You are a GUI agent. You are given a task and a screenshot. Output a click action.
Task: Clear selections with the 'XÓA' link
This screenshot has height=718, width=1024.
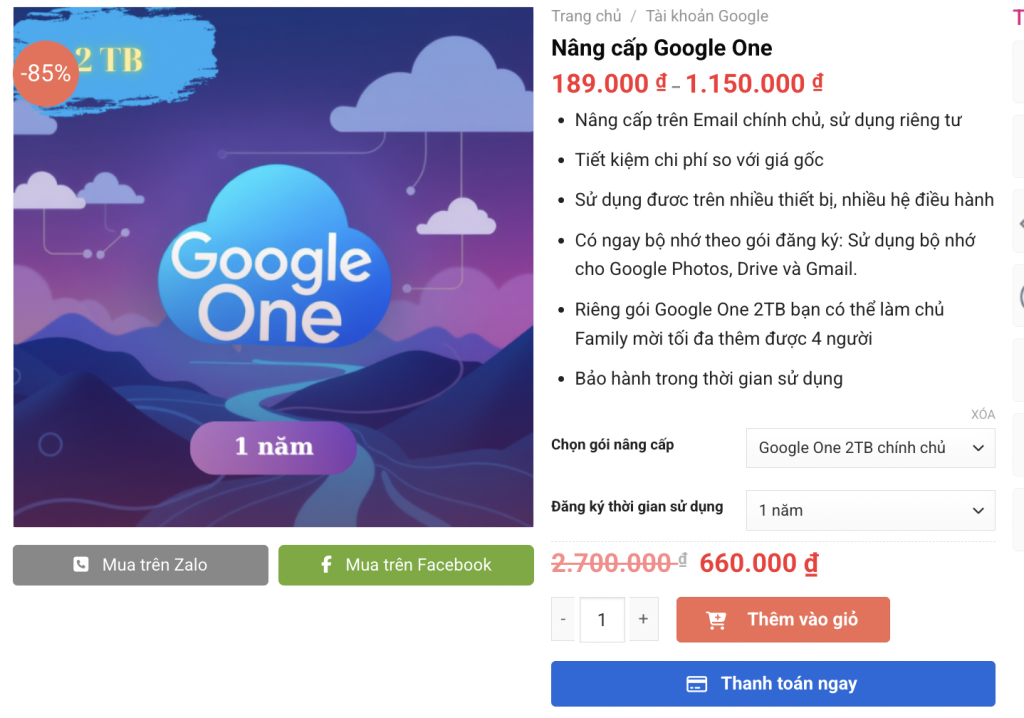(982, 415)
